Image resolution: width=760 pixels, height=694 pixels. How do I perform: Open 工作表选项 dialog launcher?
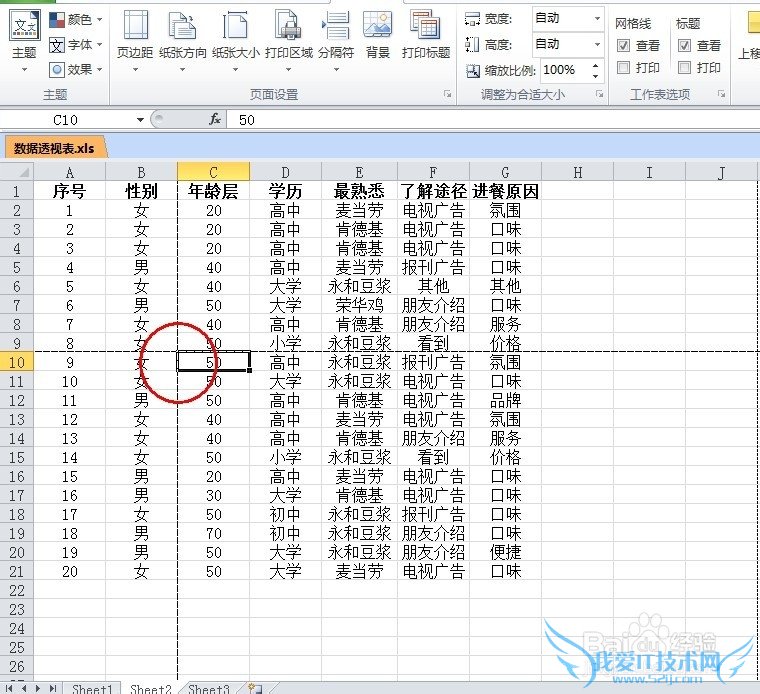(x=722, y=94)
